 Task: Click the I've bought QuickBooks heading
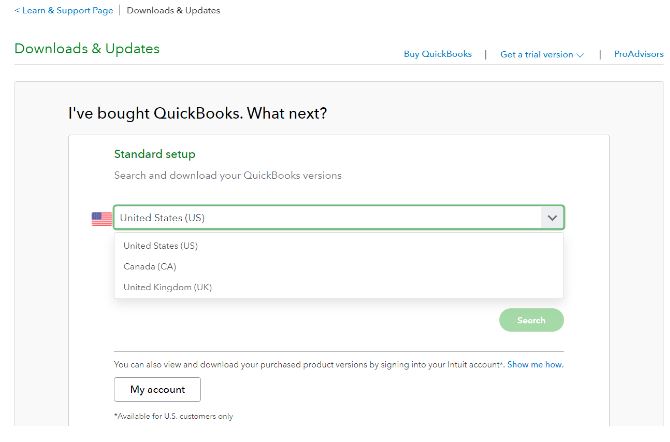click(197, 113)
